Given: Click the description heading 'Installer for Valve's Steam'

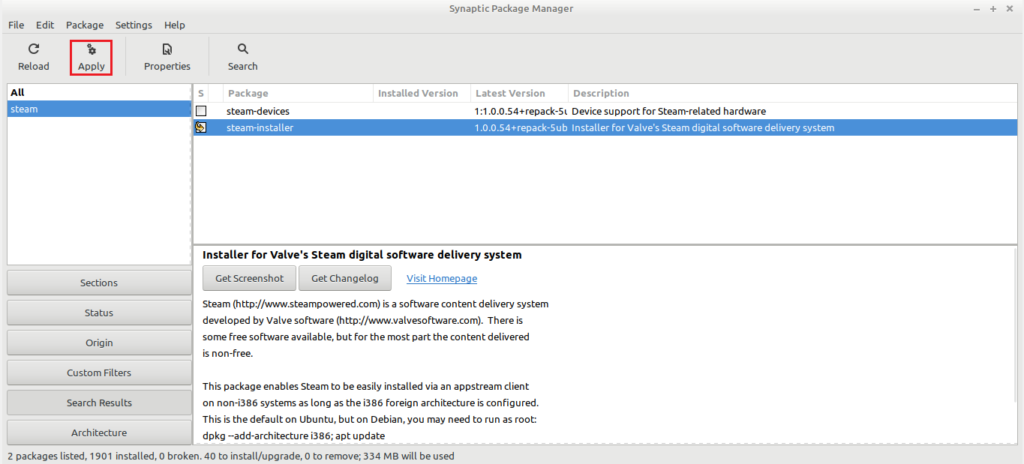Looking at the screenshot, I should tap(362, 255).
